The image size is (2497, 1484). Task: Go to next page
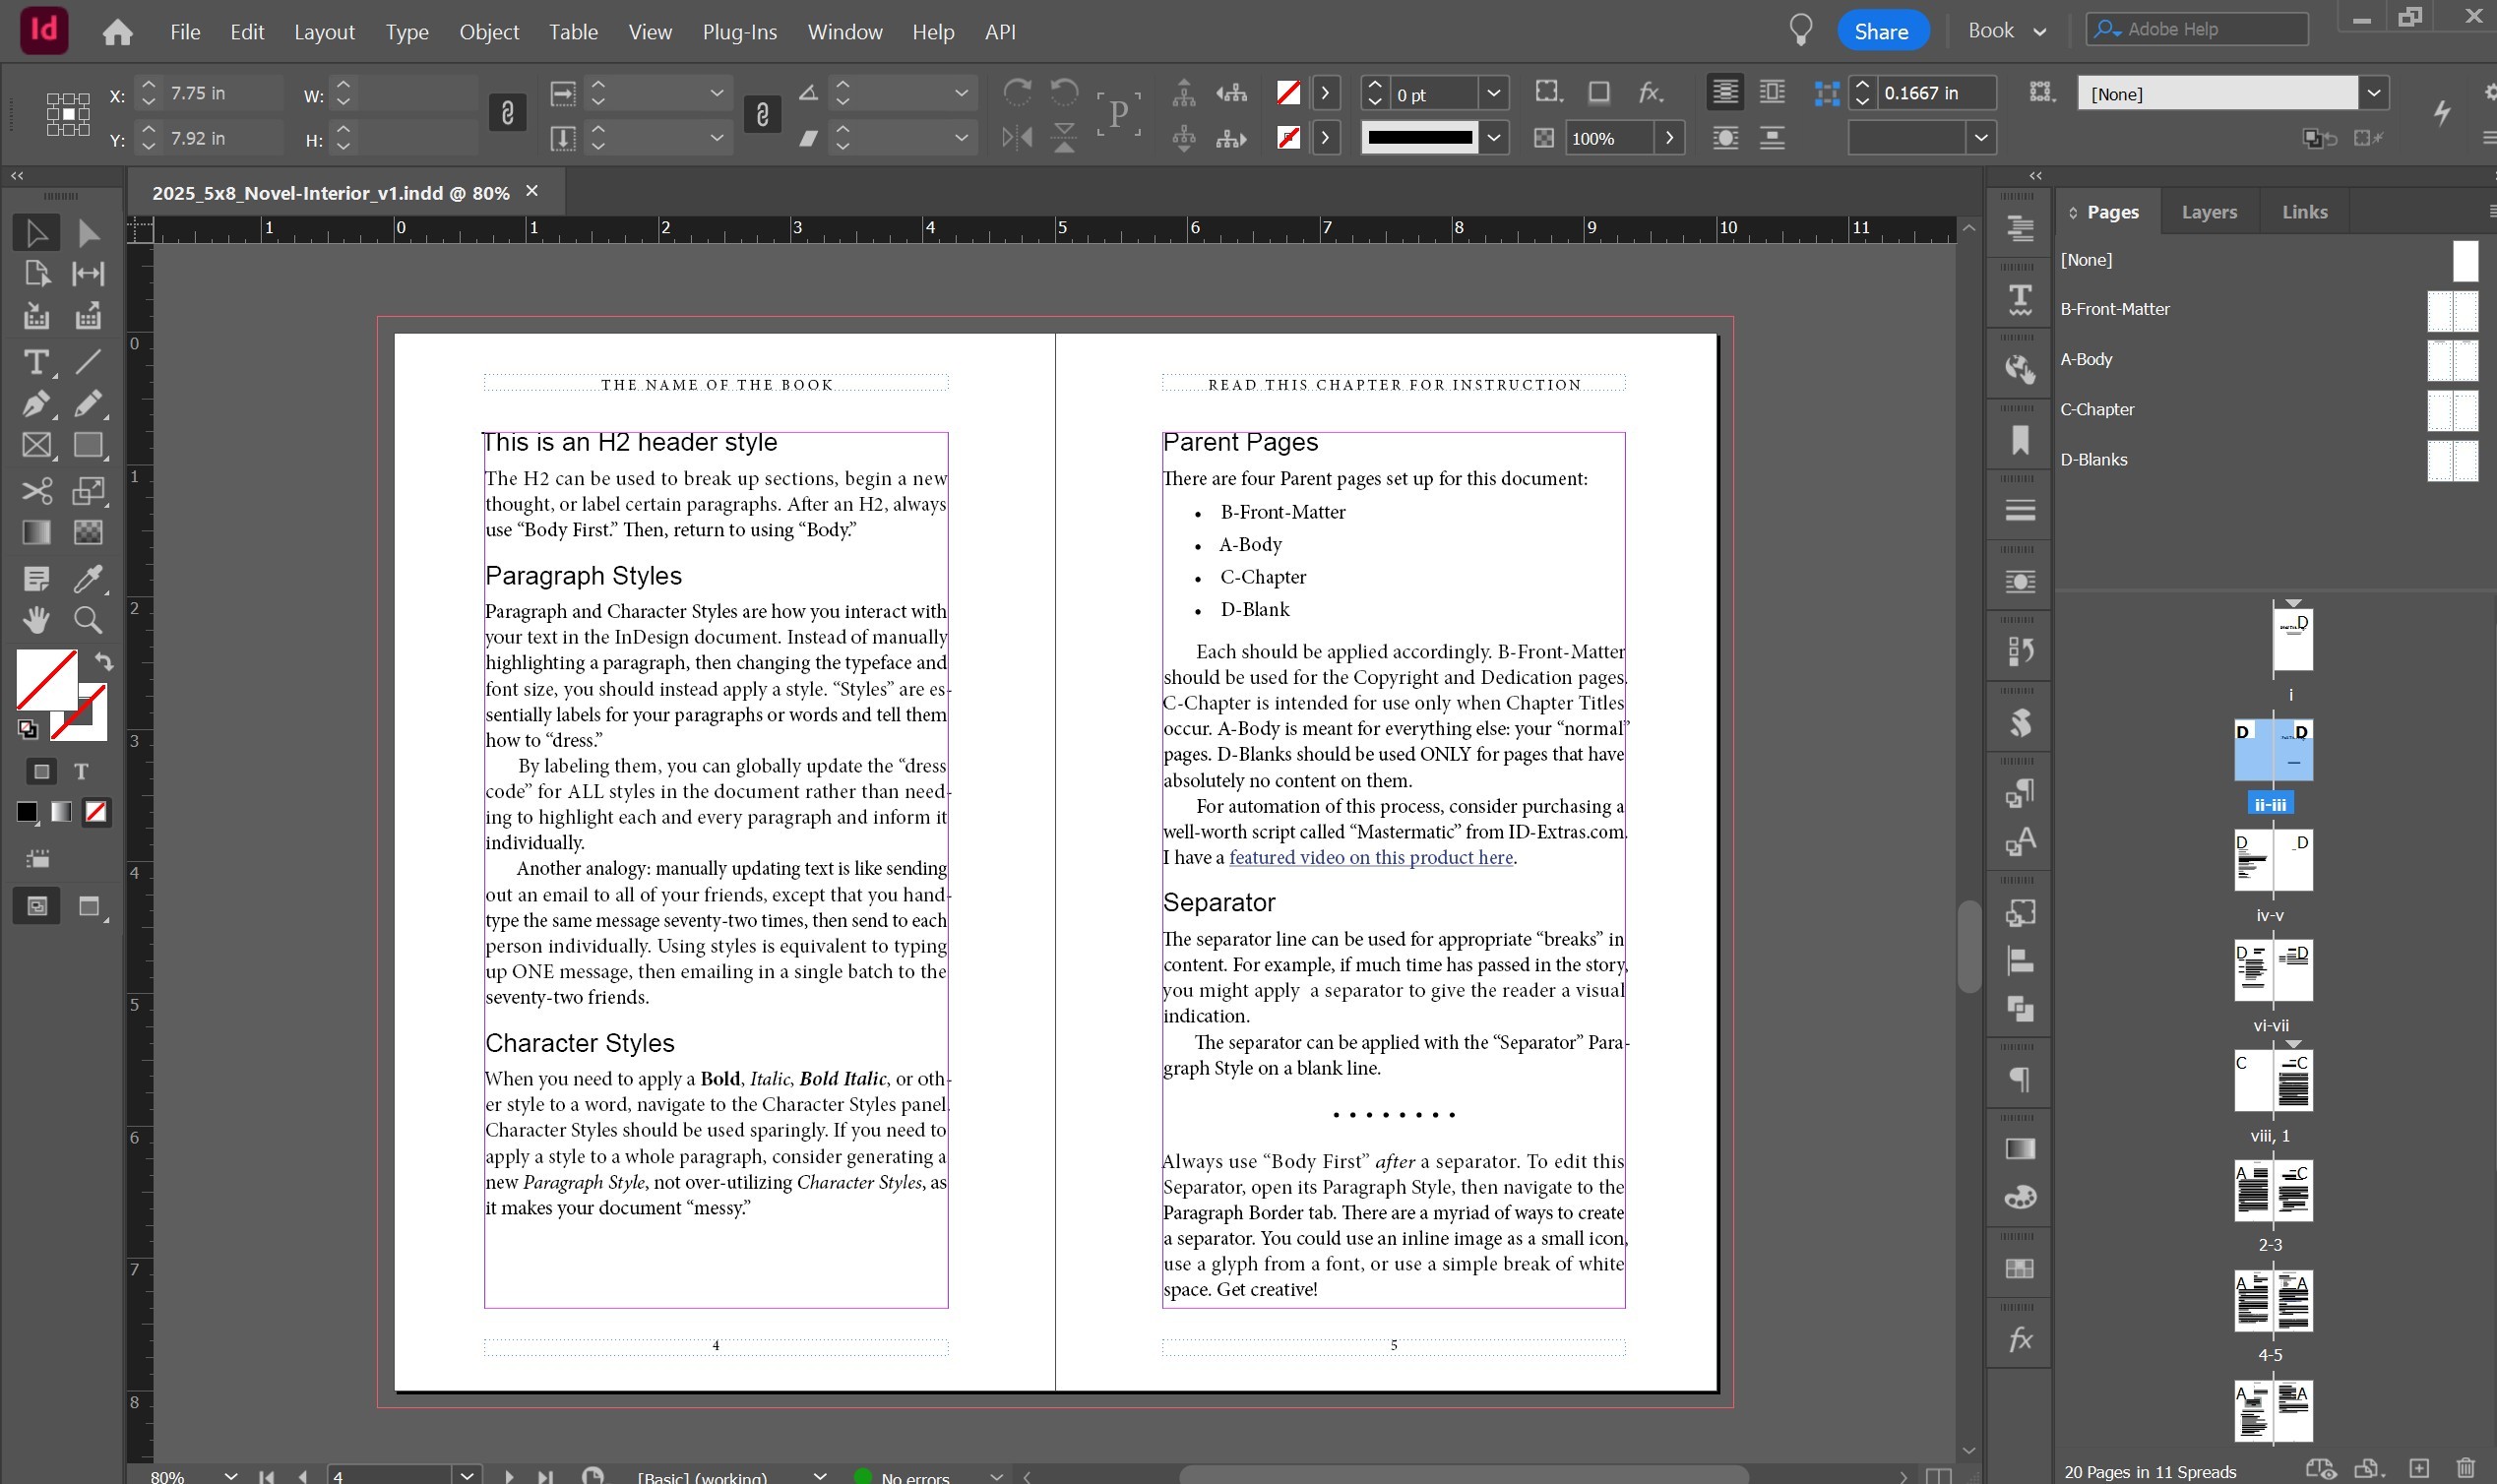click(x=509, y=1475)
